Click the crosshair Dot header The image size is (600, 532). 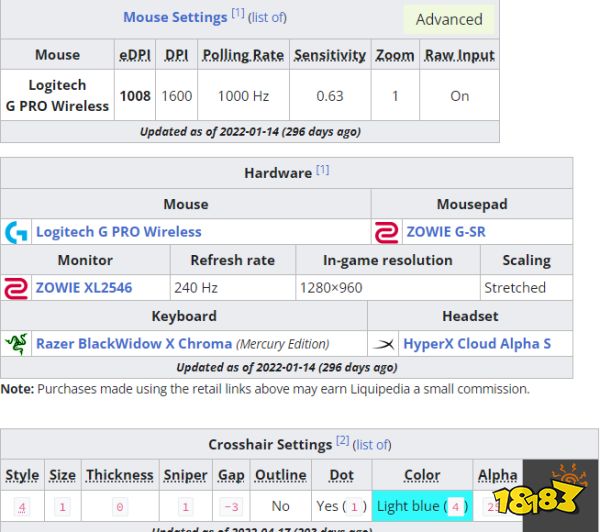341,475
